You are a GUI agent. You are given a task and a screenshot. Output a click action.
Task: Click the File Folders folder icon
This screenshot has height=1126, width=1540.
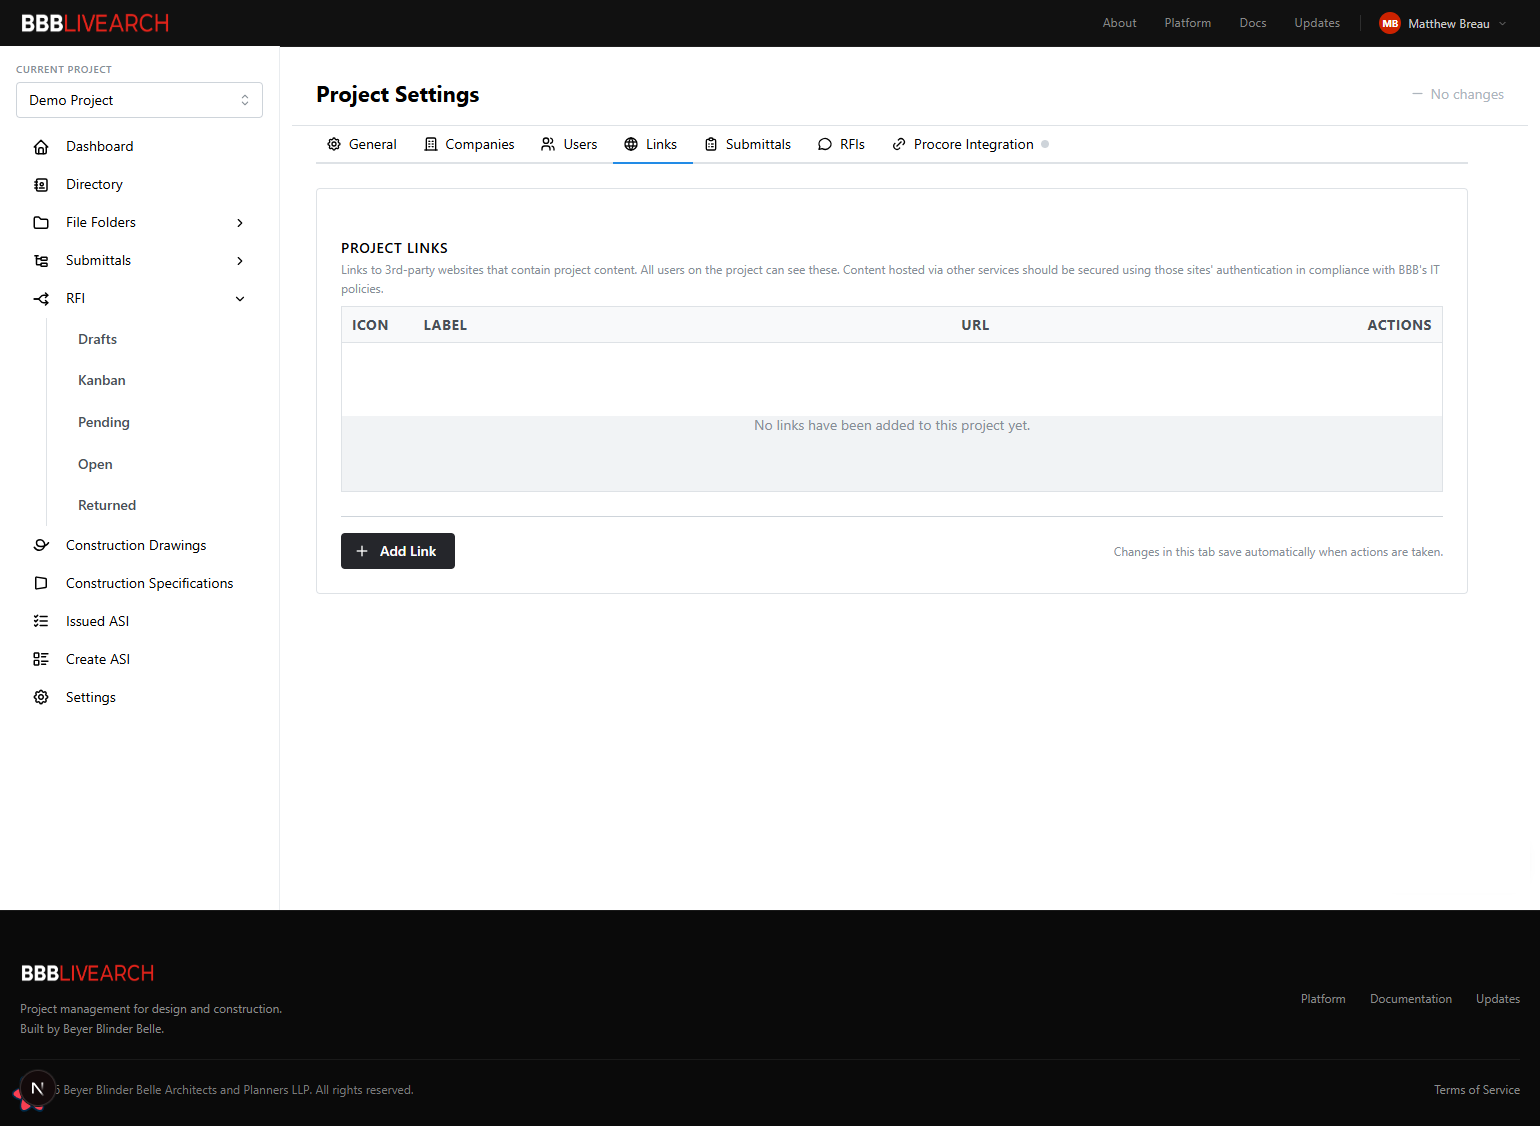[x=41, y=223]
